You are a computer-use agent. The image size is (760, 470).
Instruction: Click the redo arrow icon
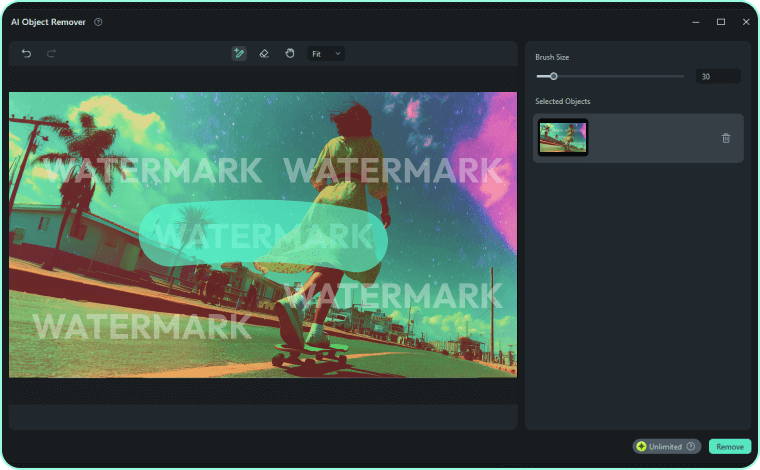pos(51,53)
